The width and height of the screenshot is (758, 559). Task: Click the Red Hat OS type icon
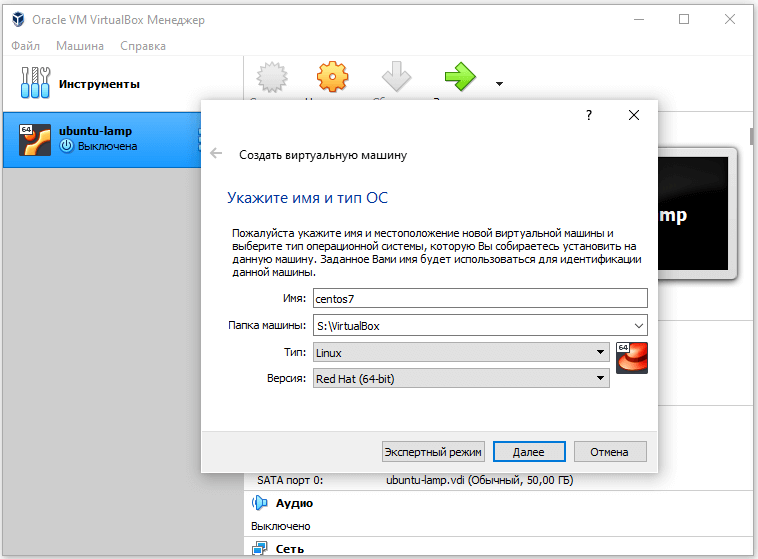coord(632,358)
